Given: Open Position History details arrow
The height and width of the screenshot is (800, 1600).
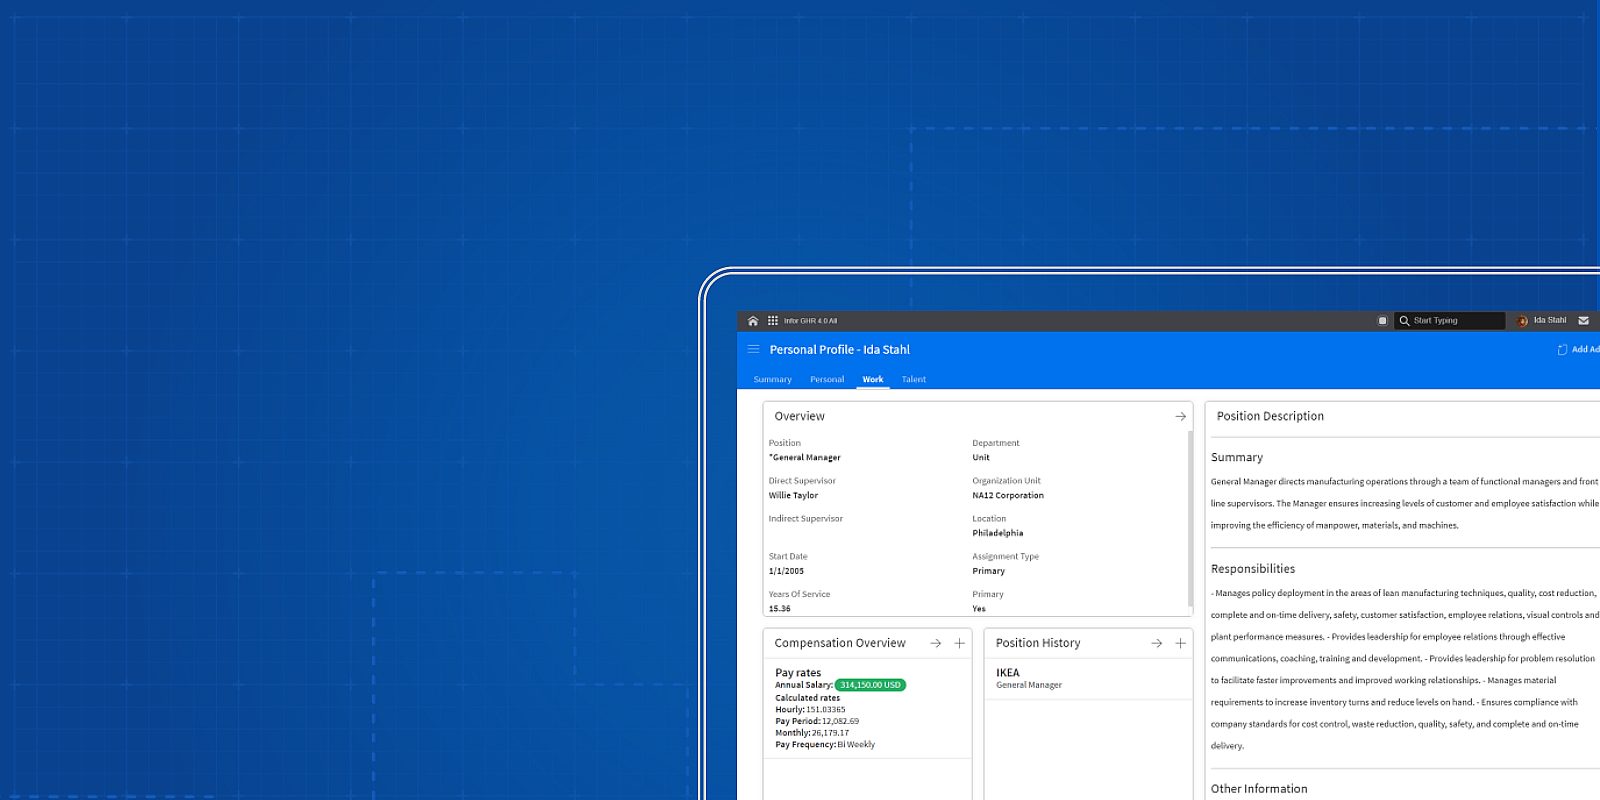Looking at the screenshot, I should (x=1156, y=643).
